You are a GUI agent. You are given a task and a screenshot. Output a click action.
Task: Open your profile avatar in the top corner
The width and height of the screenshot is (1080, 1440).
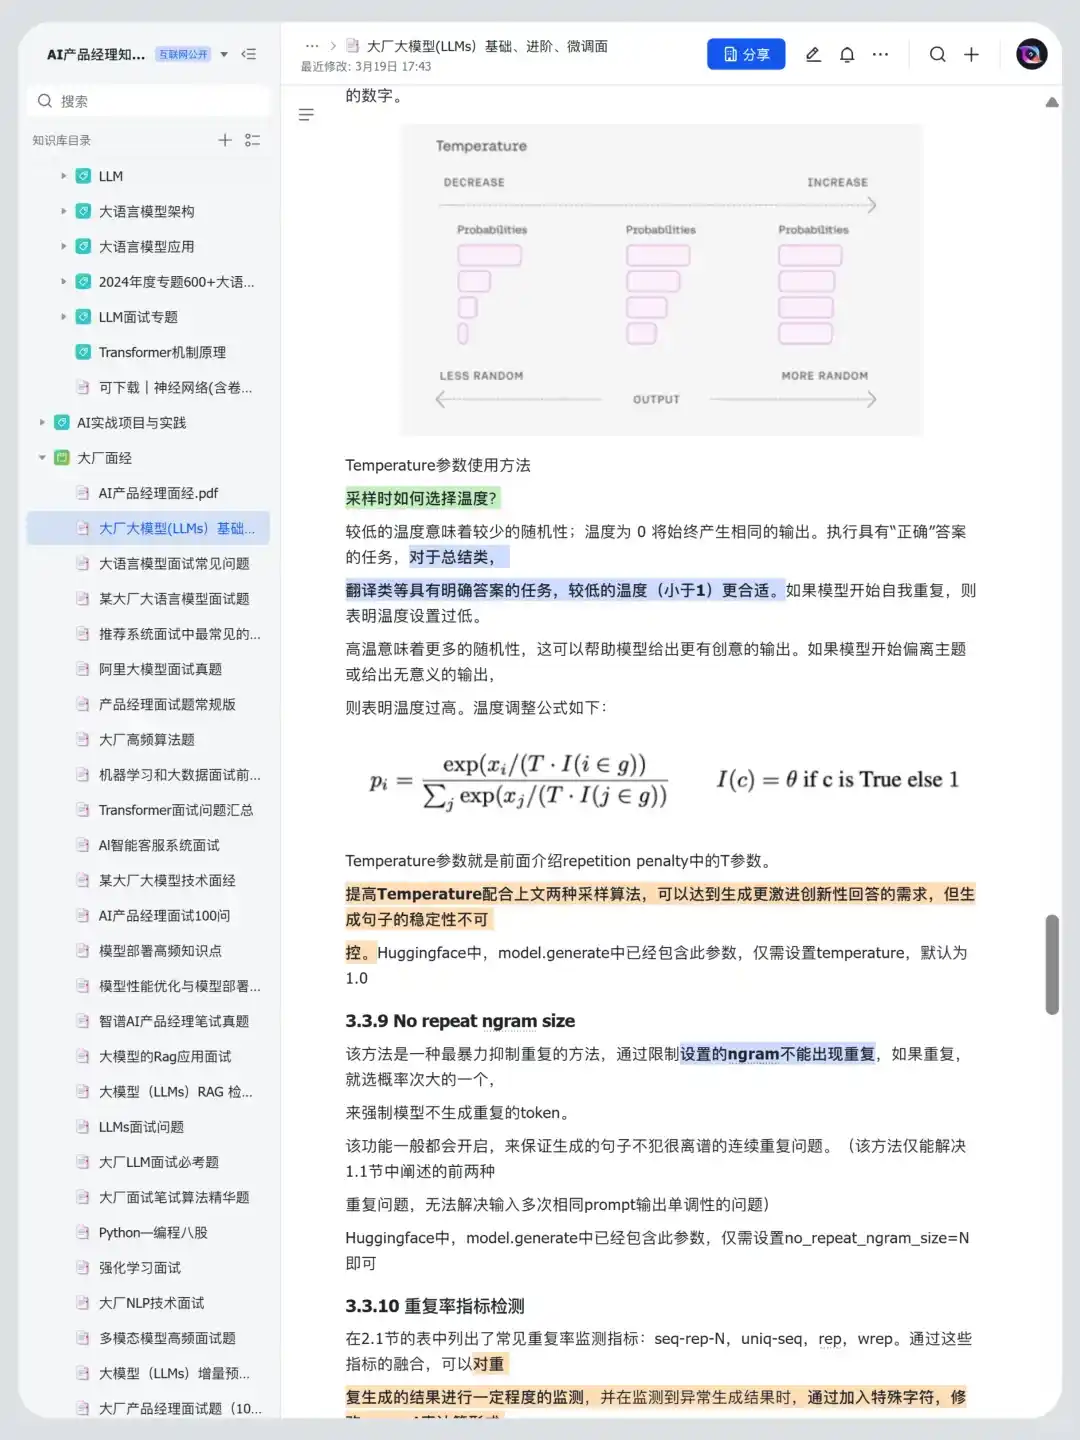(x=1031, y=54)
